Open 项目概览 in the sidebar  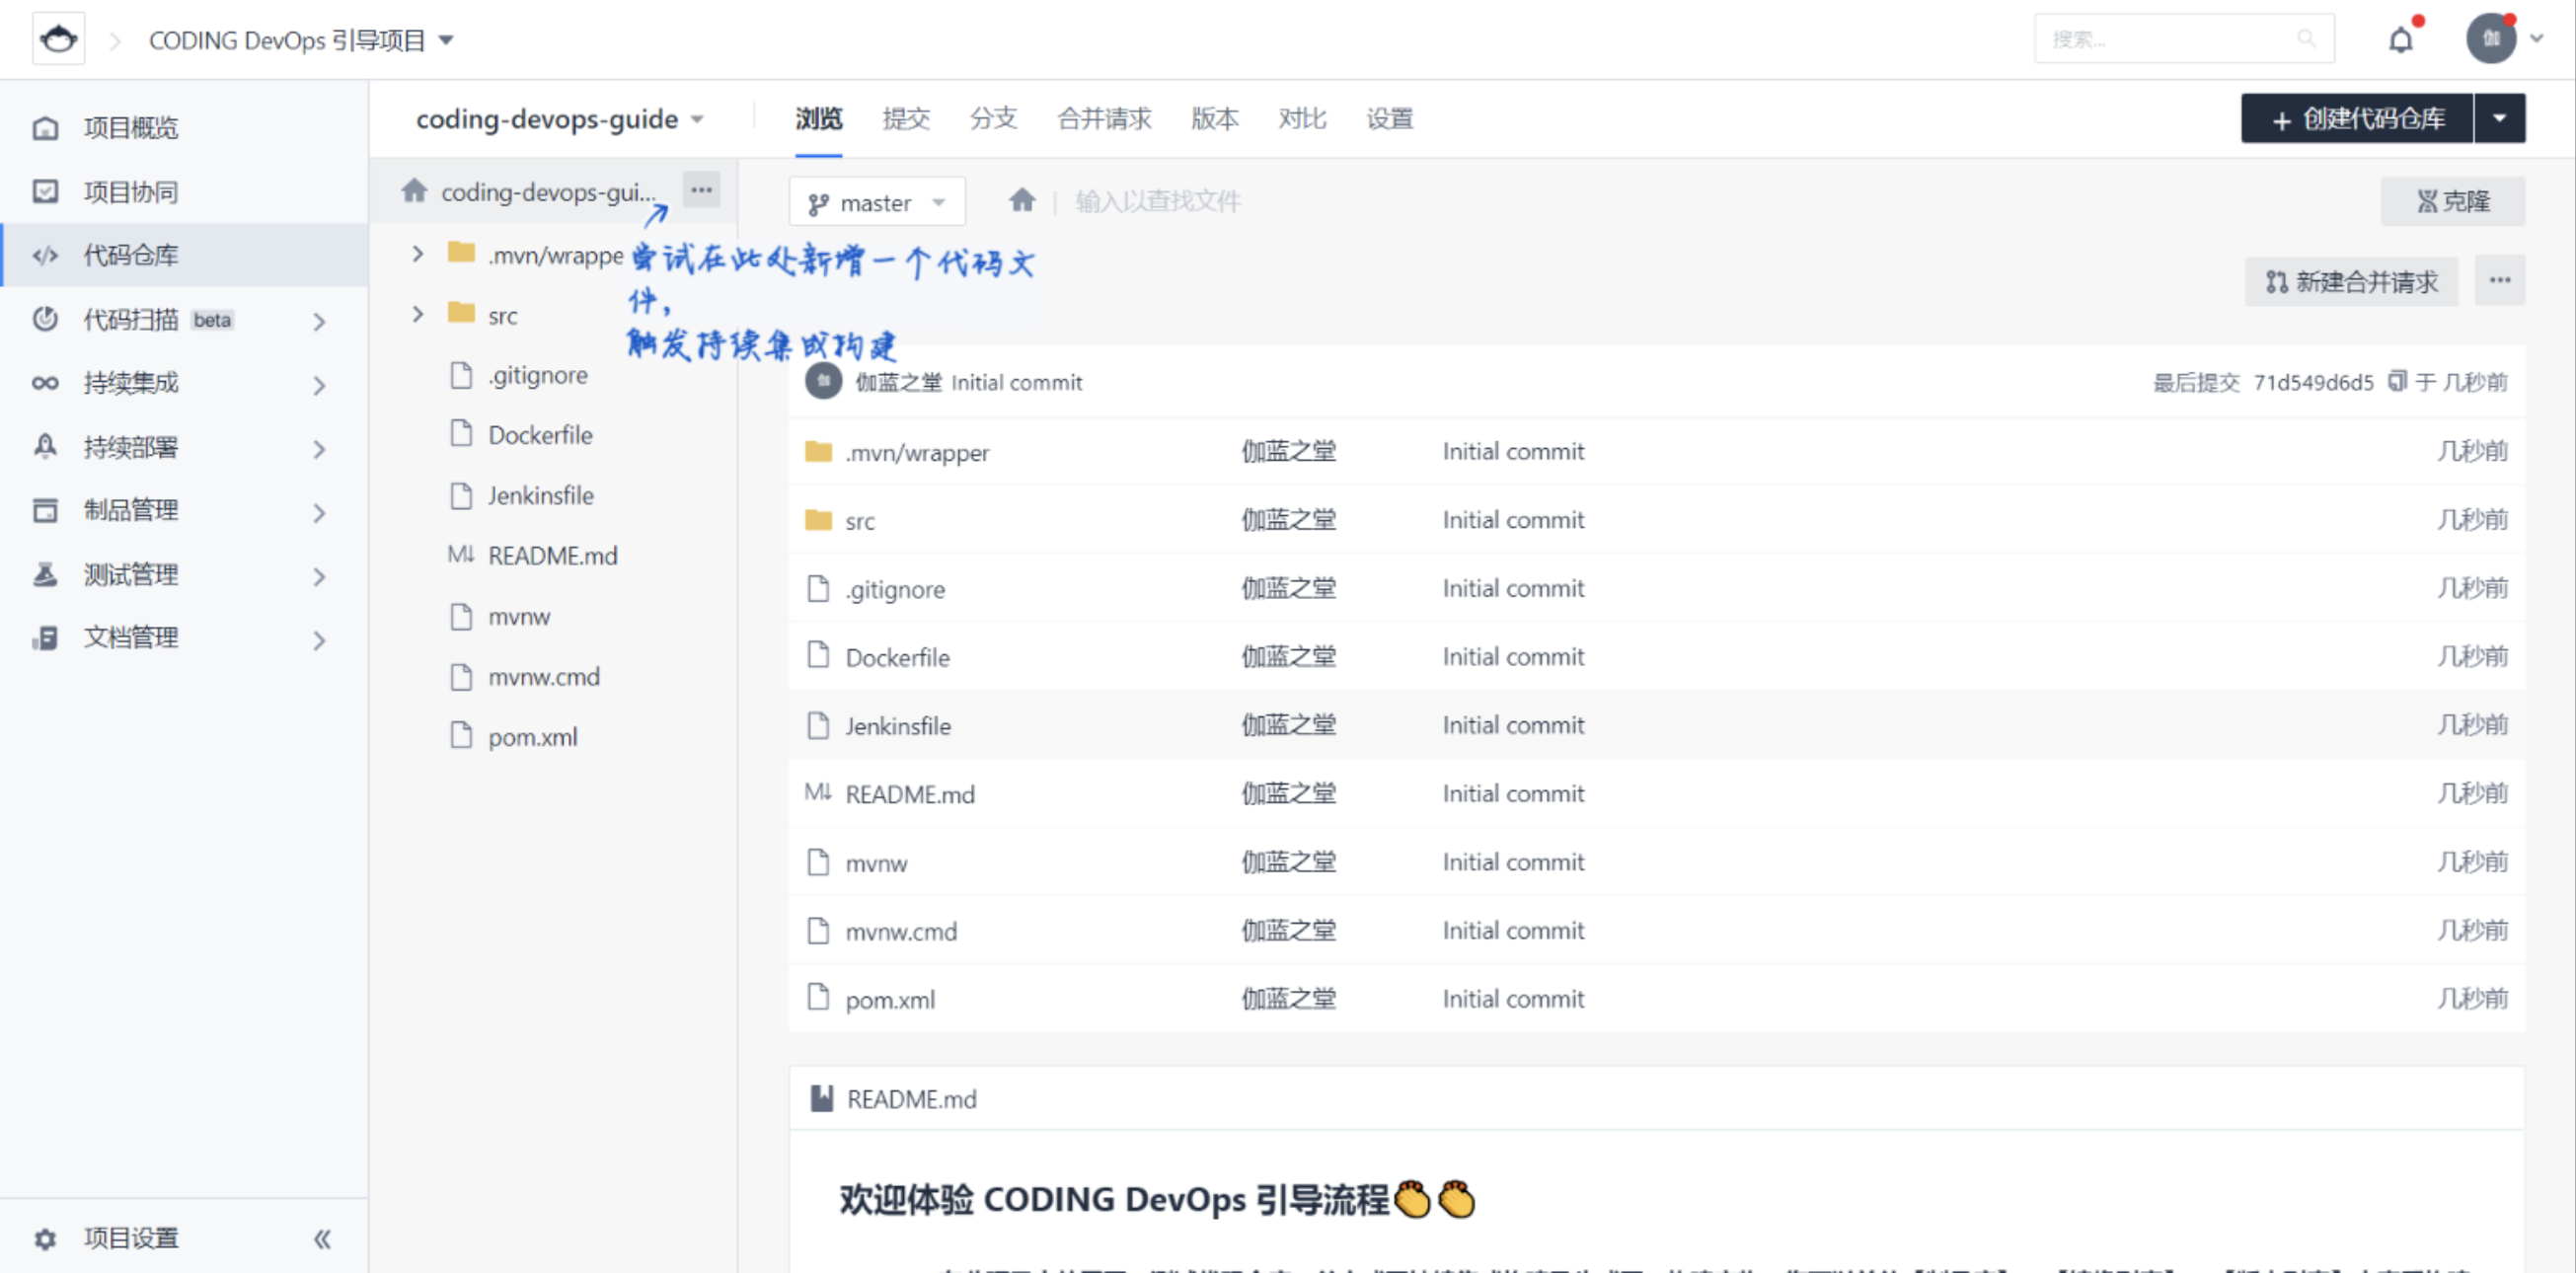tap(130, 128)
